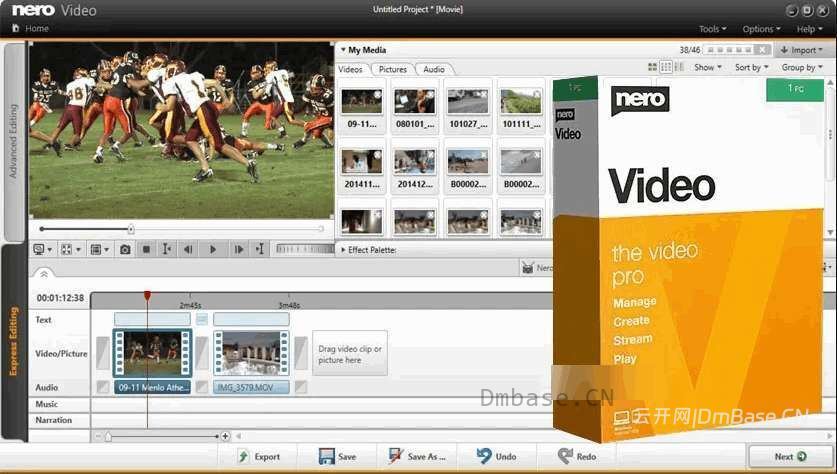This screenshot has width=837, height=474.
Task: Open the Options menu
Action: (761, 29)
